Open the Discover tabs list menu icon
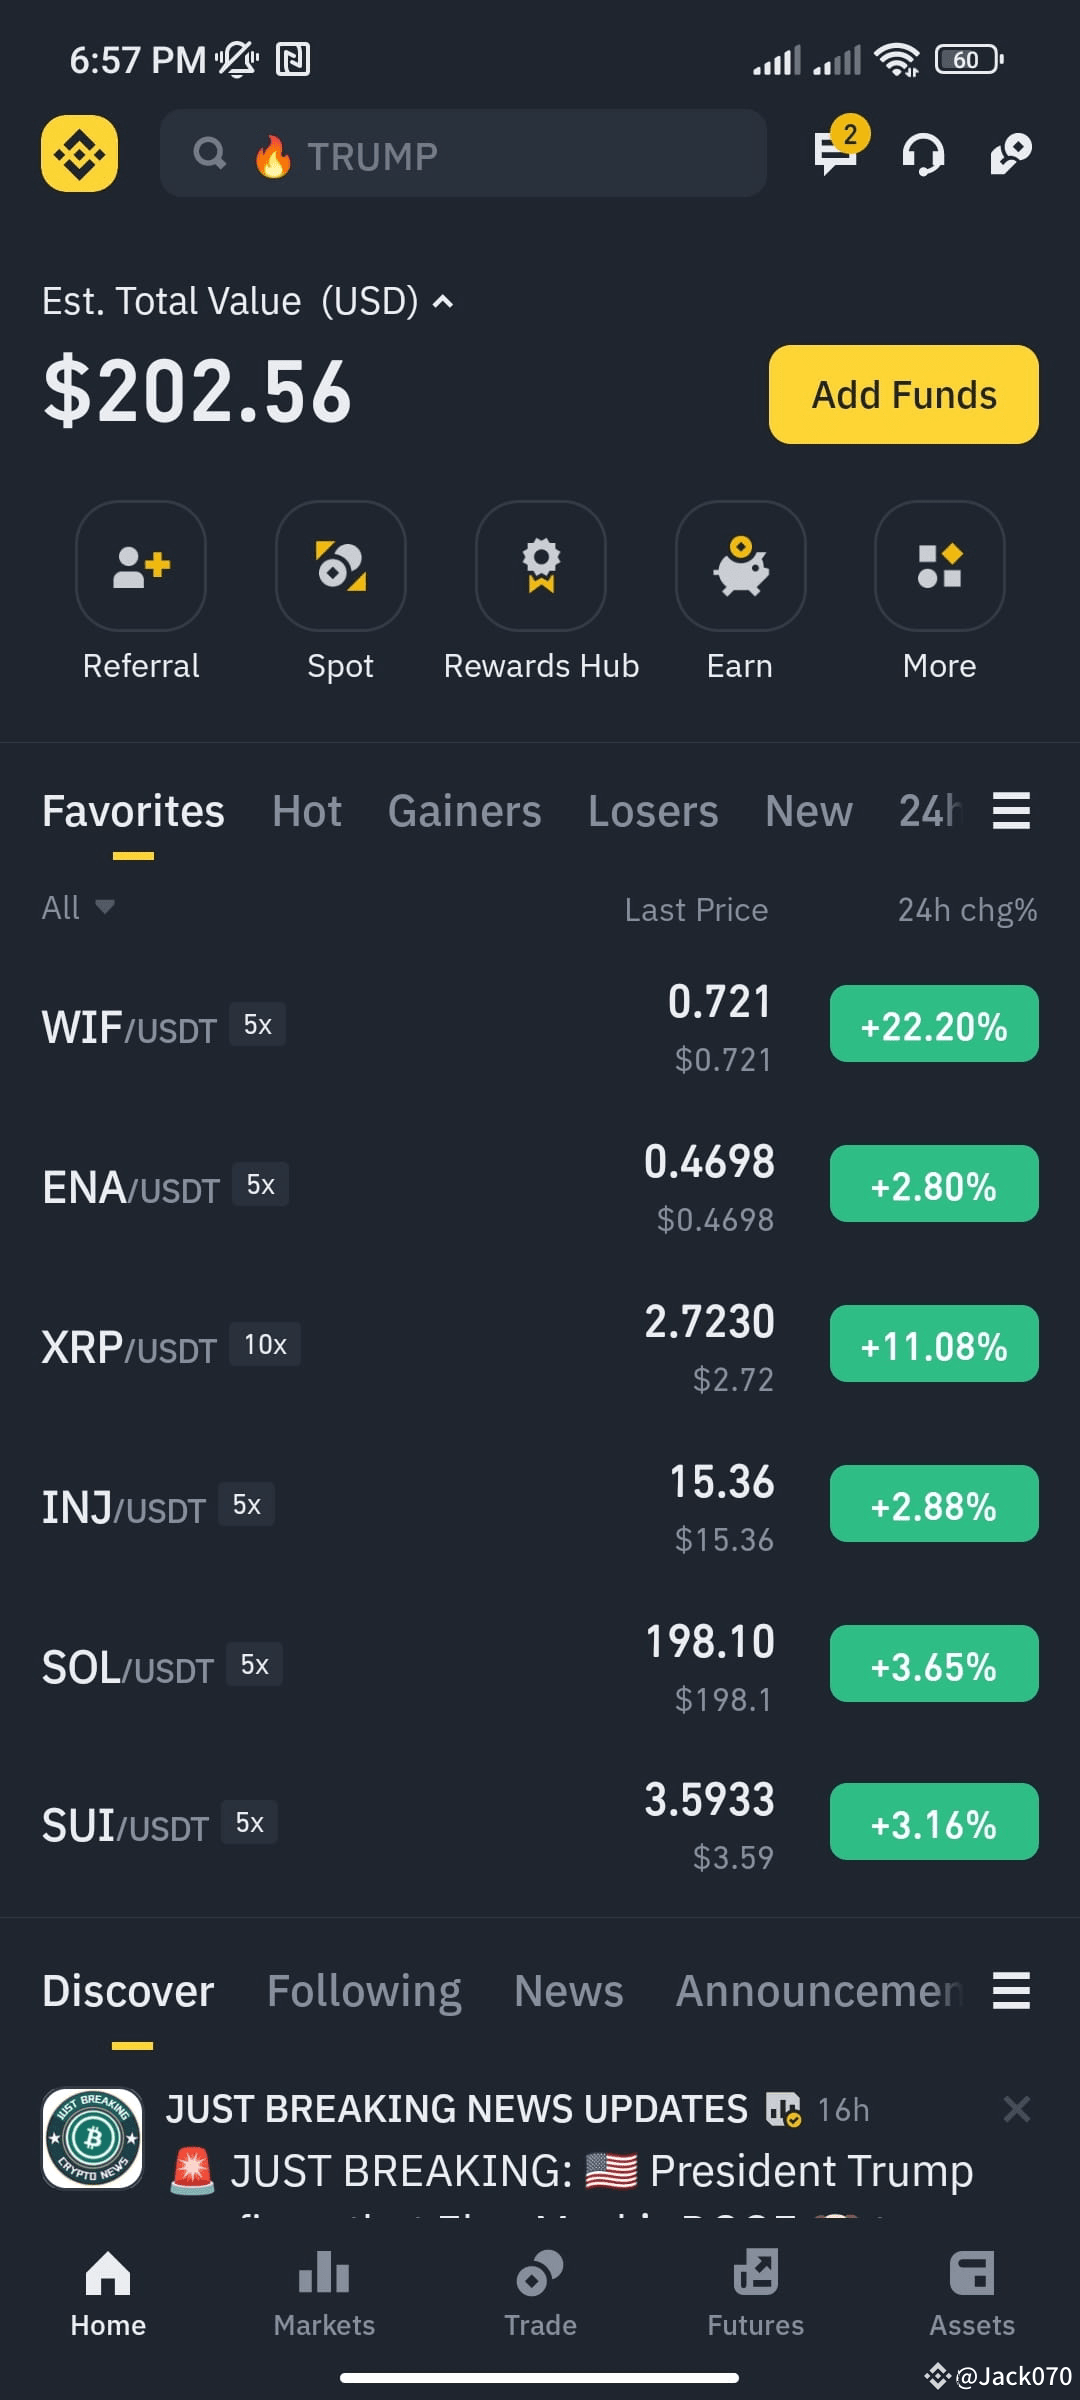 click(x=1011, y=1991)
